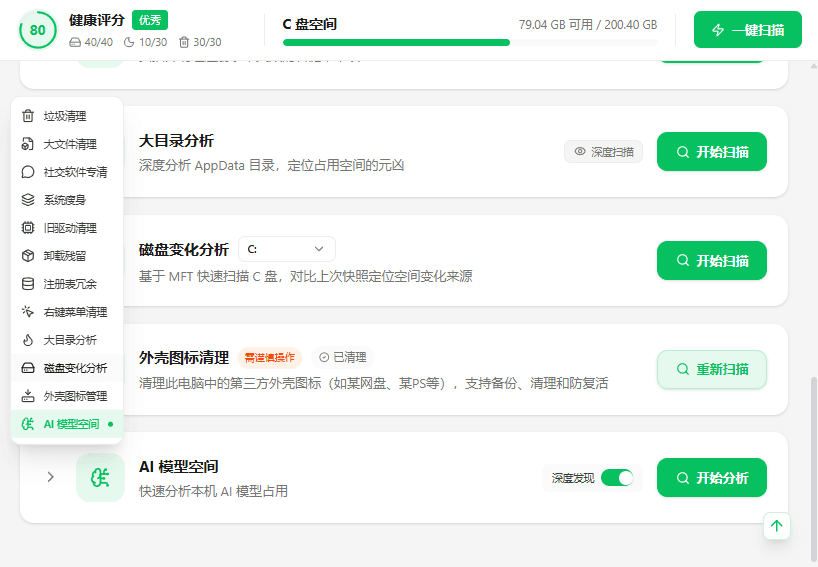Click the 优秀 rating badge

150,20
